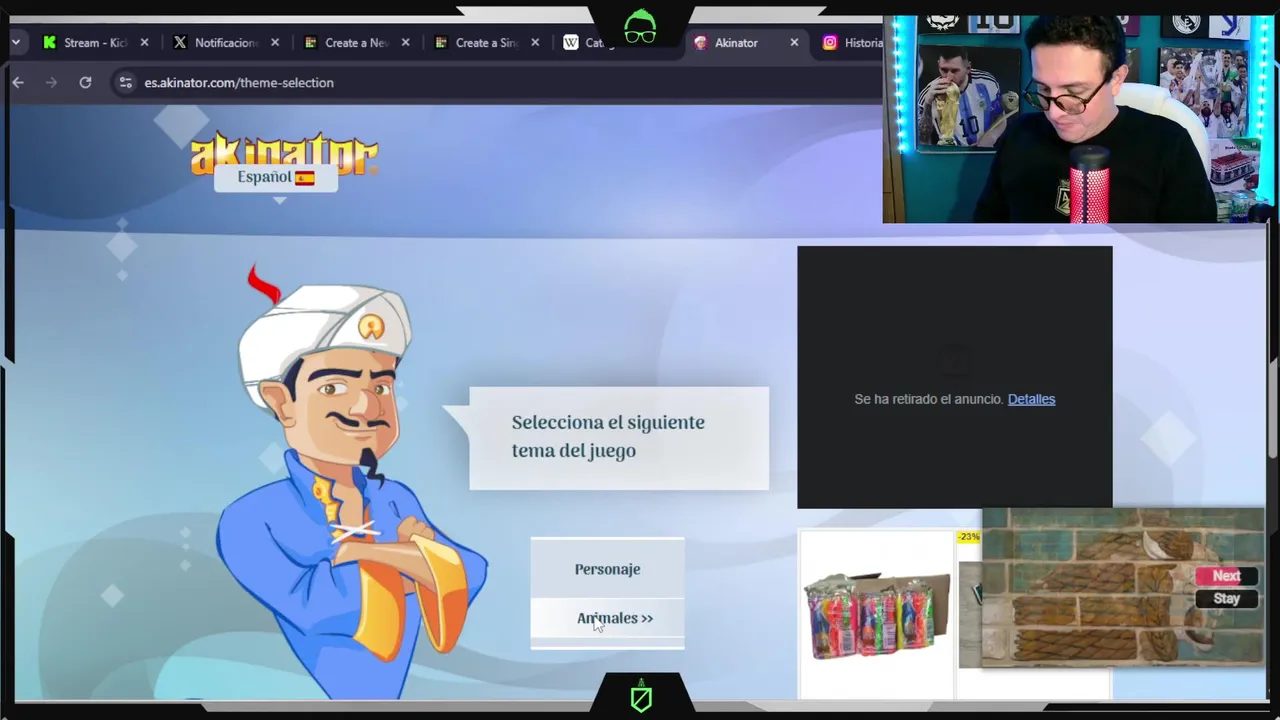Open the tab search dropdown arrow
This screenshot has width=1280, height=720.
click(15, 42)
